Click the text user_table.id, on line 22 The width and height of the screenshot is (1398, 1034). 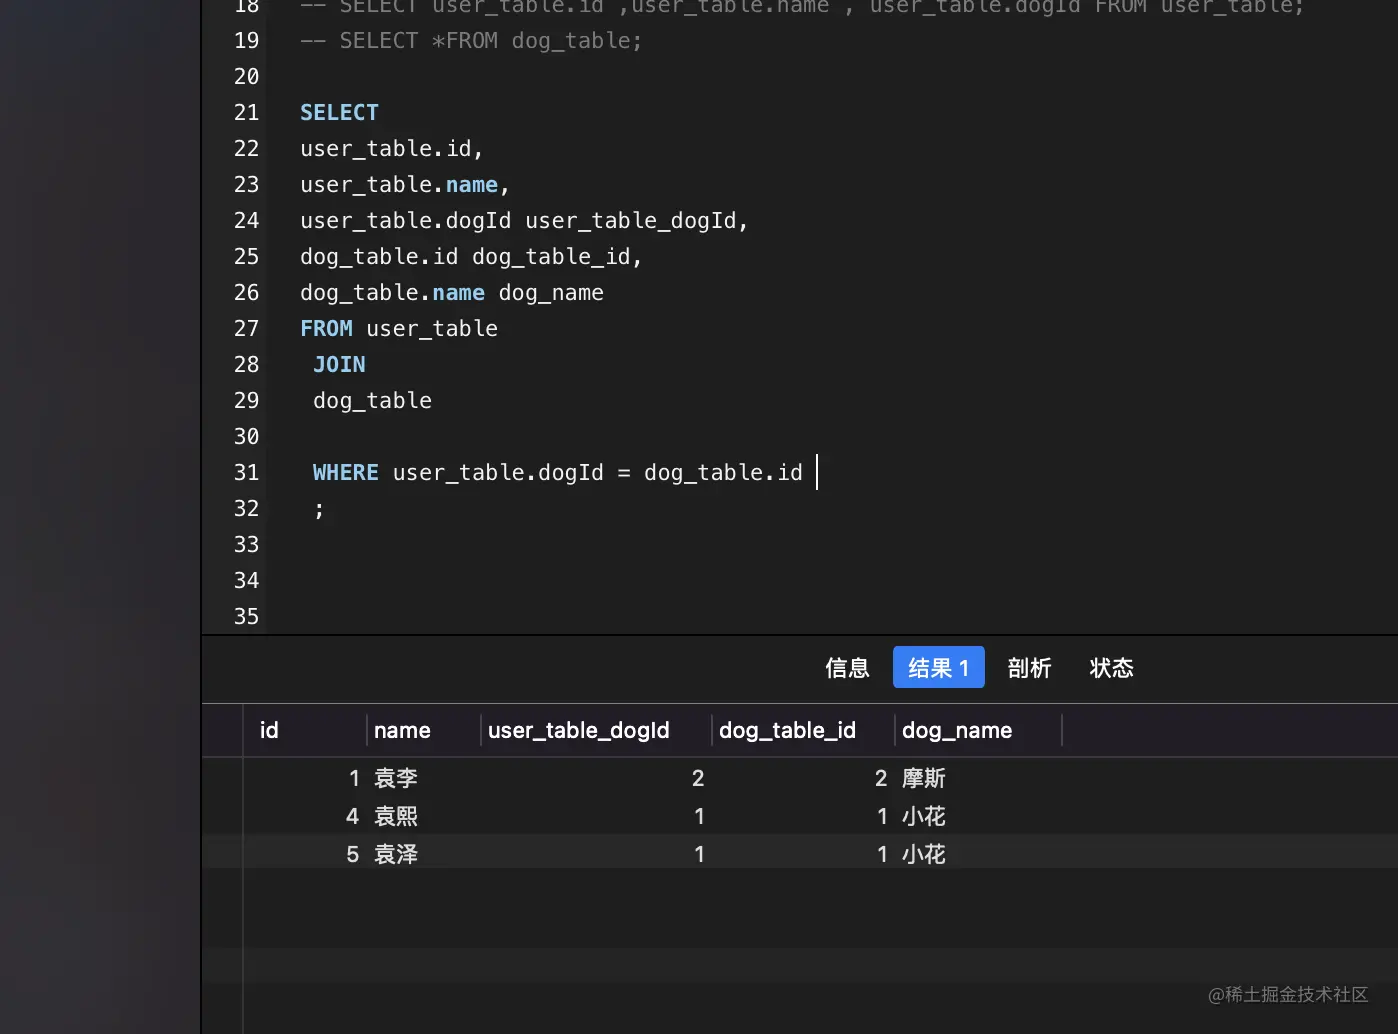[x=392, y=149]
